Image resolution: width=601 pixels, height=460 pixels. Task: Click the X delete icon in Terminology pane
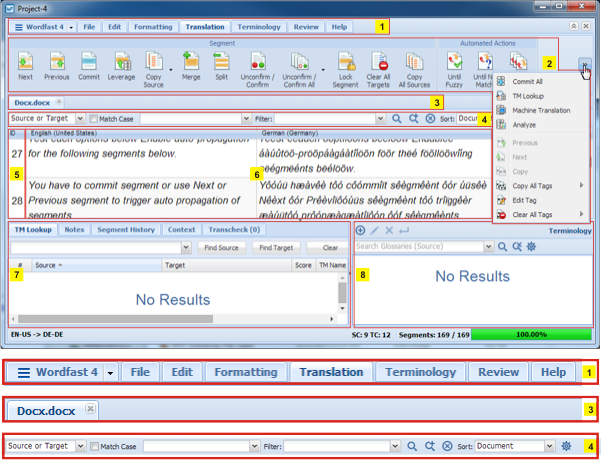click(389, 230)
